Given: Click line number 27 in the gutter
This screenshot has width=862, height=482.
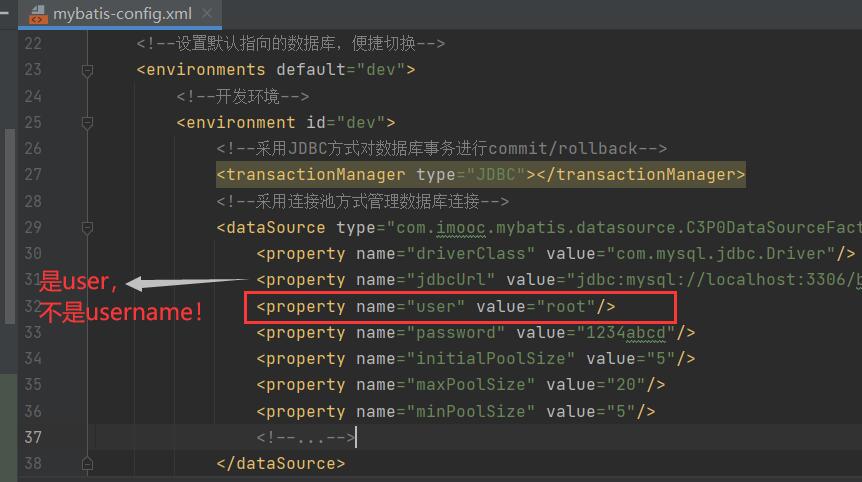Looking at the screenshot, I should 33,175.
